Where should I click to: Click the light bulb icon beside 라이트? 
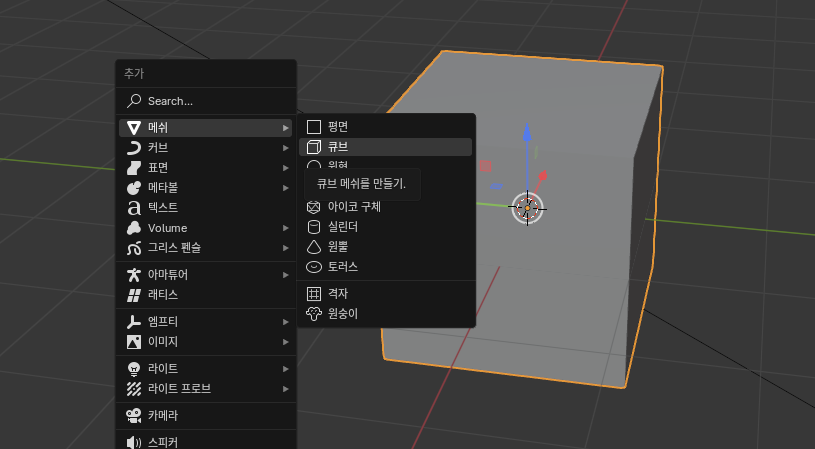click(134, 369)
